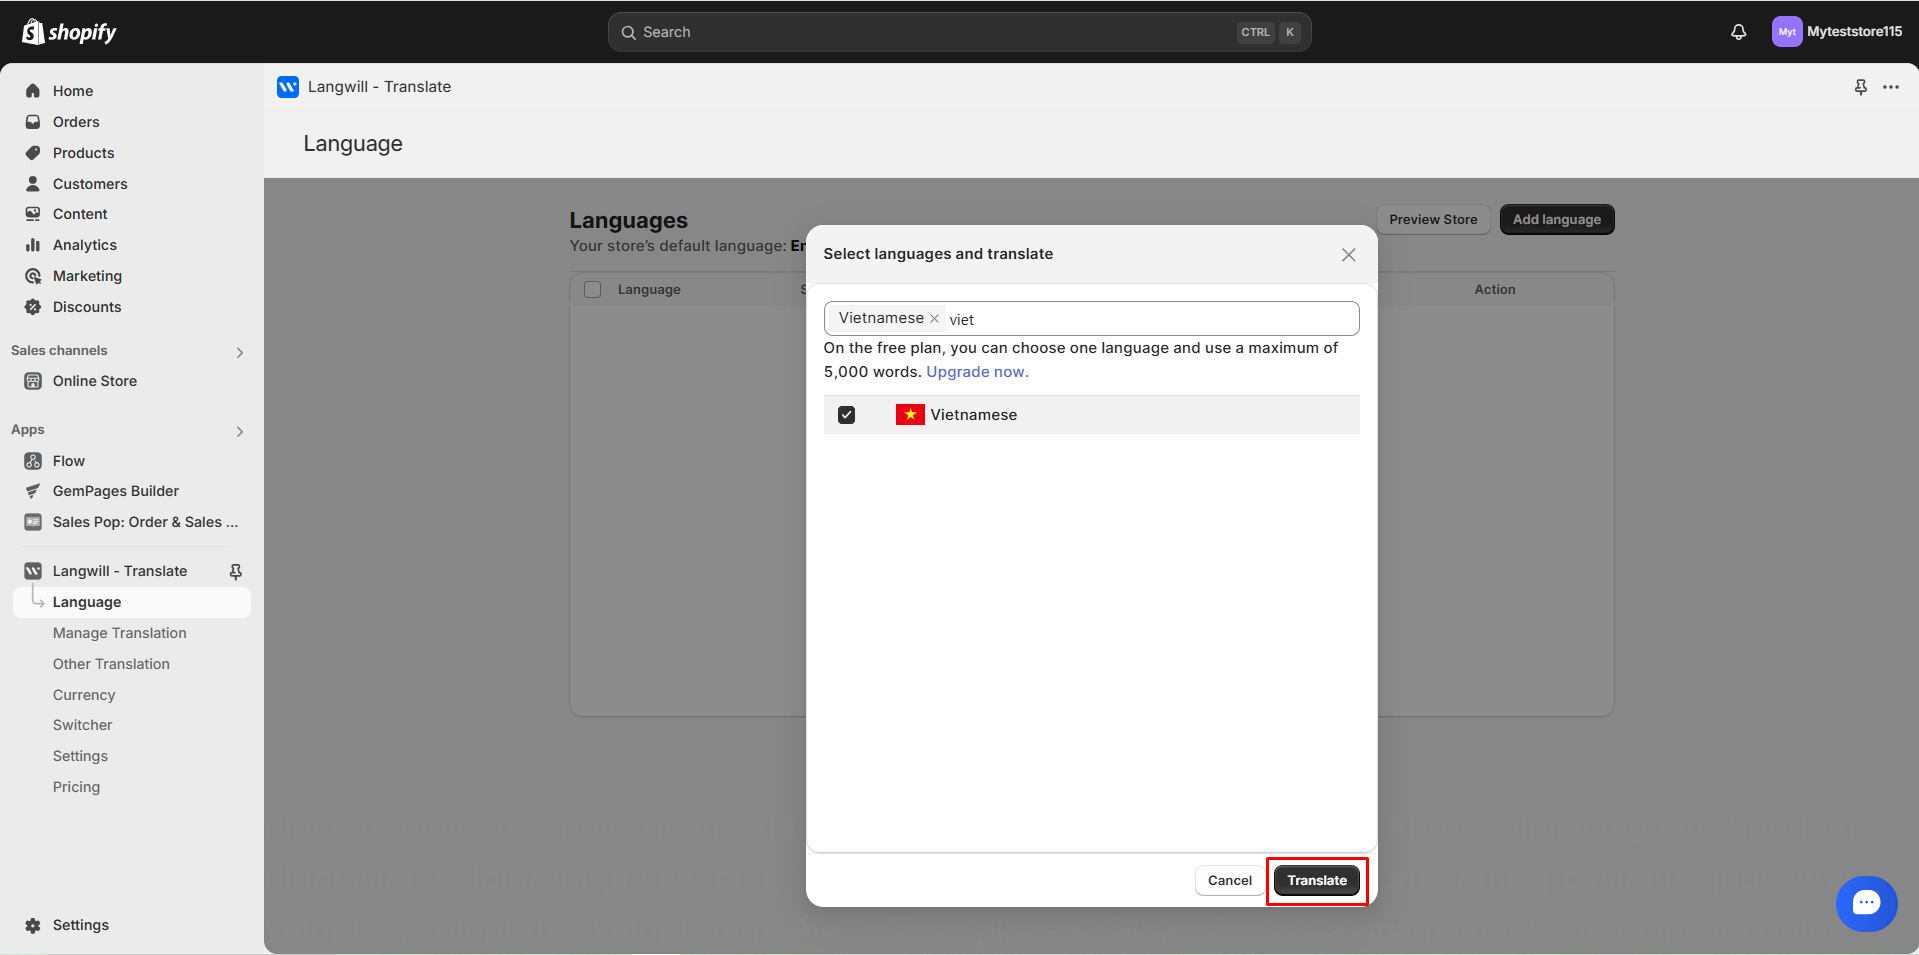Open the three-dot app options menu
1919x955 pixels.
[1892, 87]
